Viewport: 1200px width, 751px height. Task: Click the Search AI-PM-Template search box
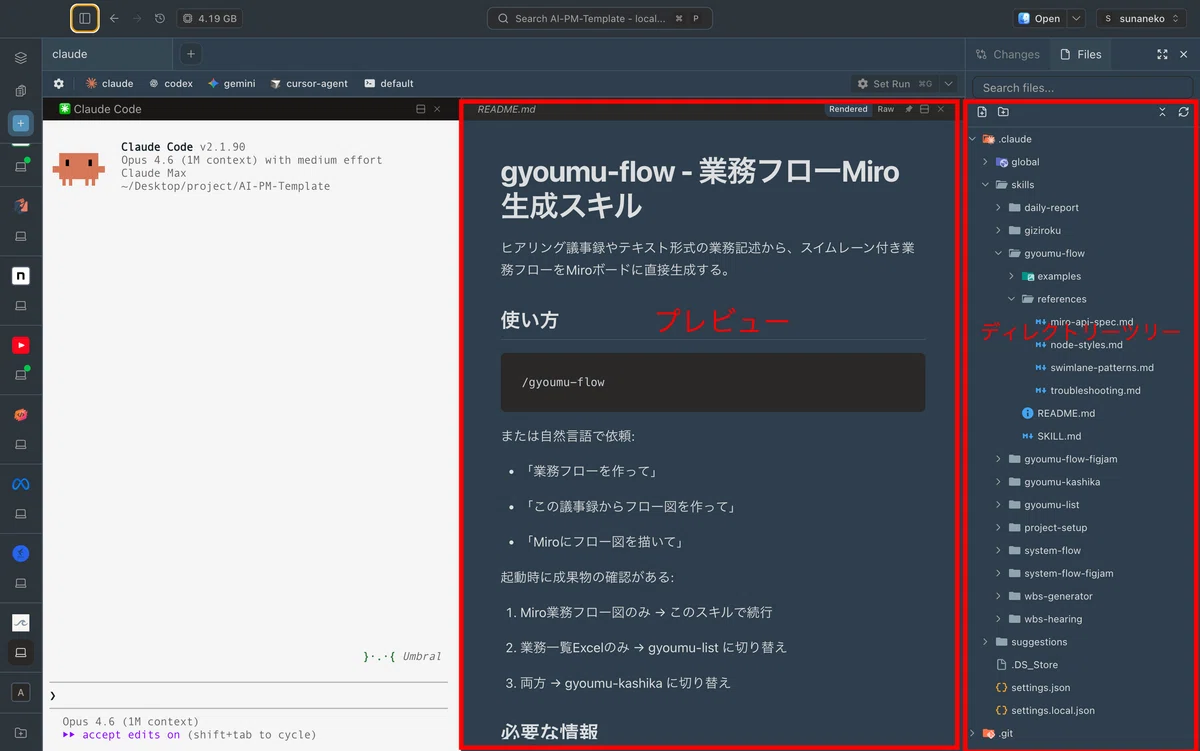[600, 18]
